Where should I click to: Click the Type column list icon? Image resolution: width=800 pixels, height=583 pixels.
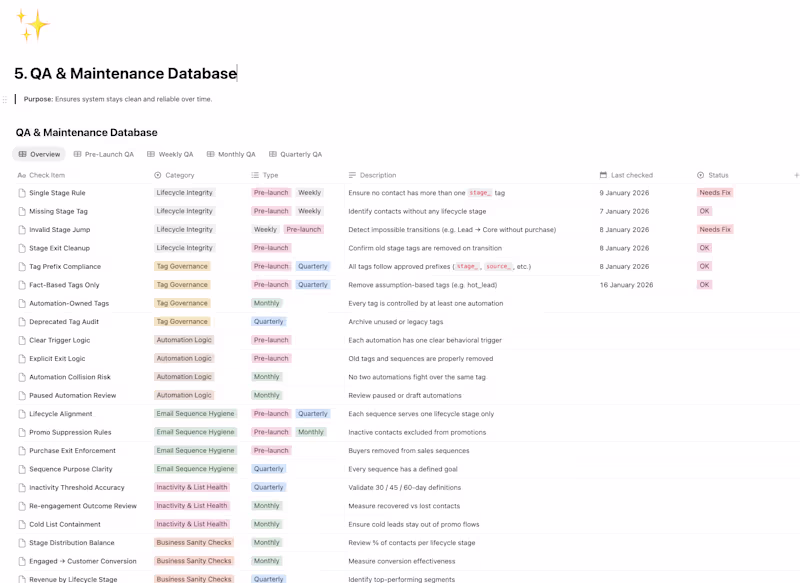click(x=256, y=174)
